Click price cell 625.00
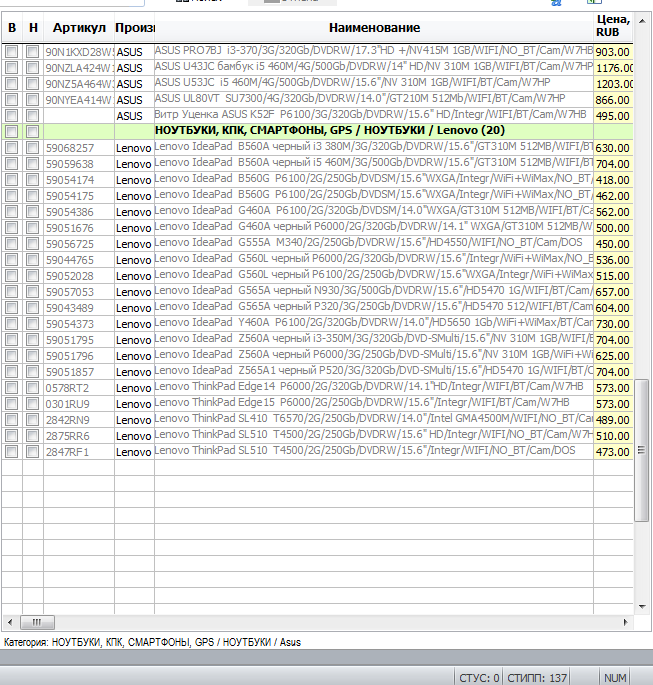Screen dimensions: 653x685 tap(613, 356)
